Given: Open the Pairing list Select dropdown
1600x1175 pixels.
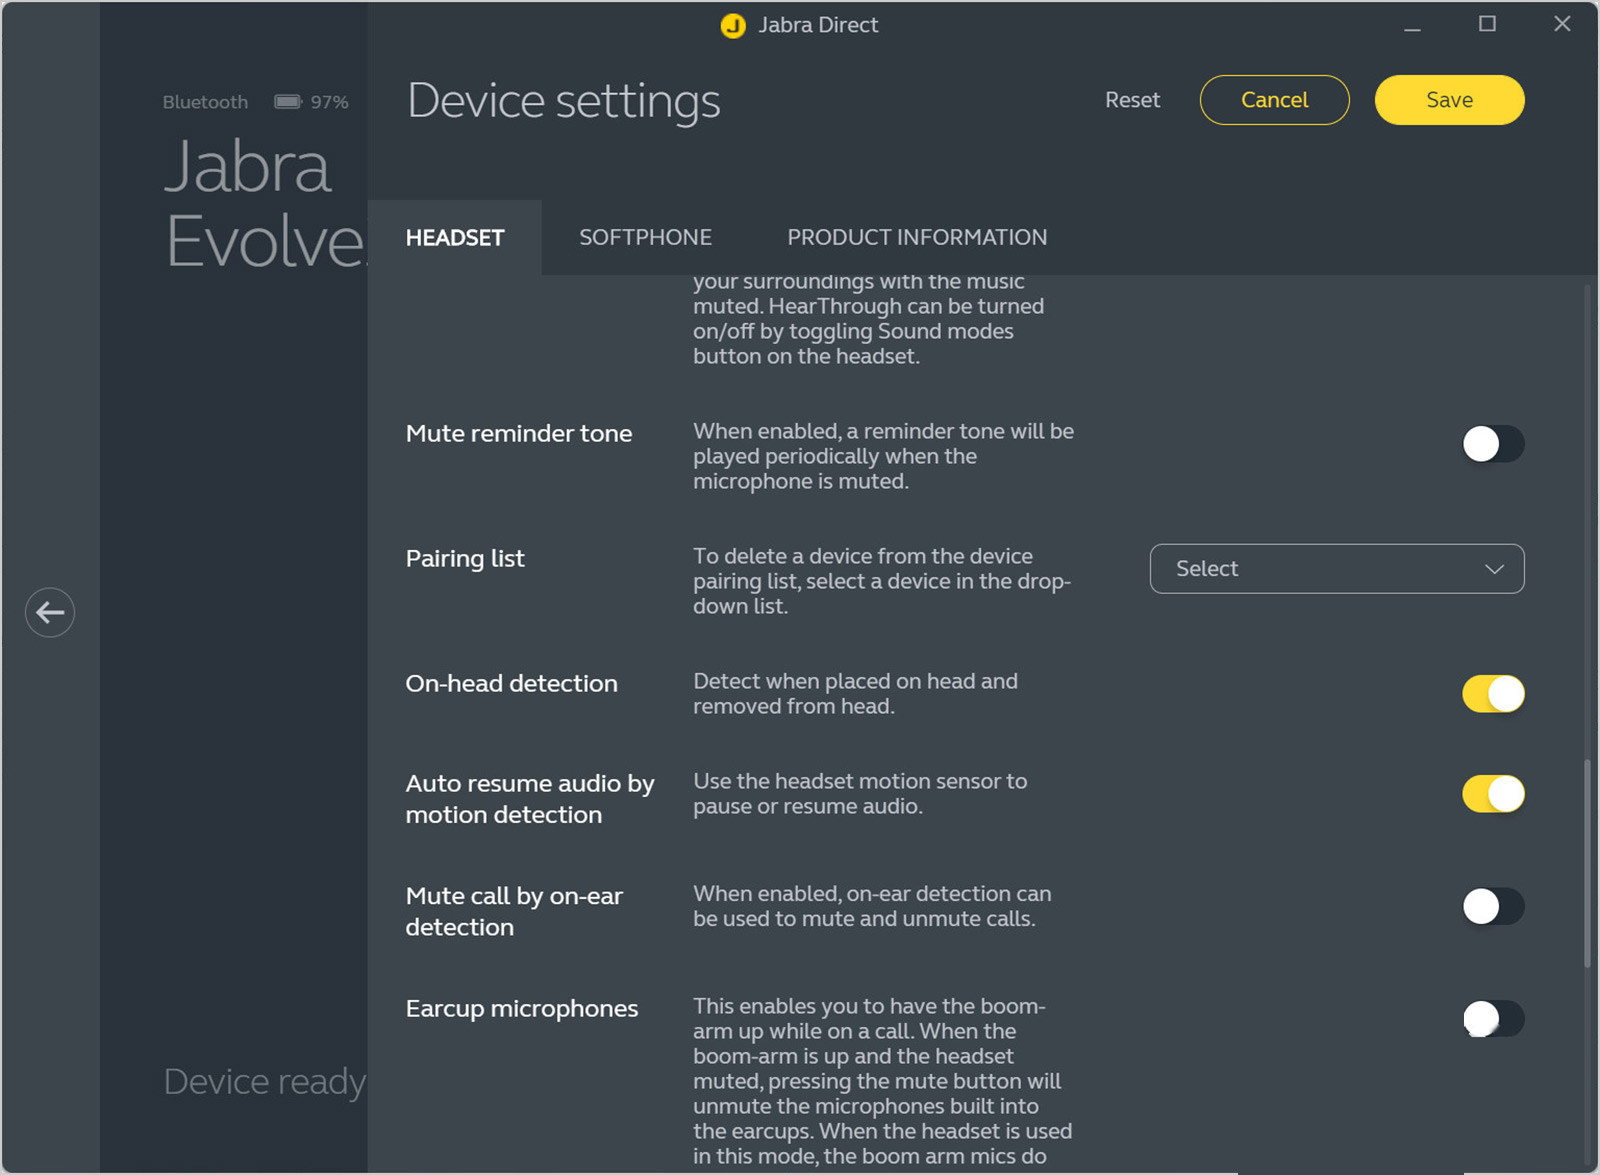Looking at the screenshot, I should pos(1336,569).
